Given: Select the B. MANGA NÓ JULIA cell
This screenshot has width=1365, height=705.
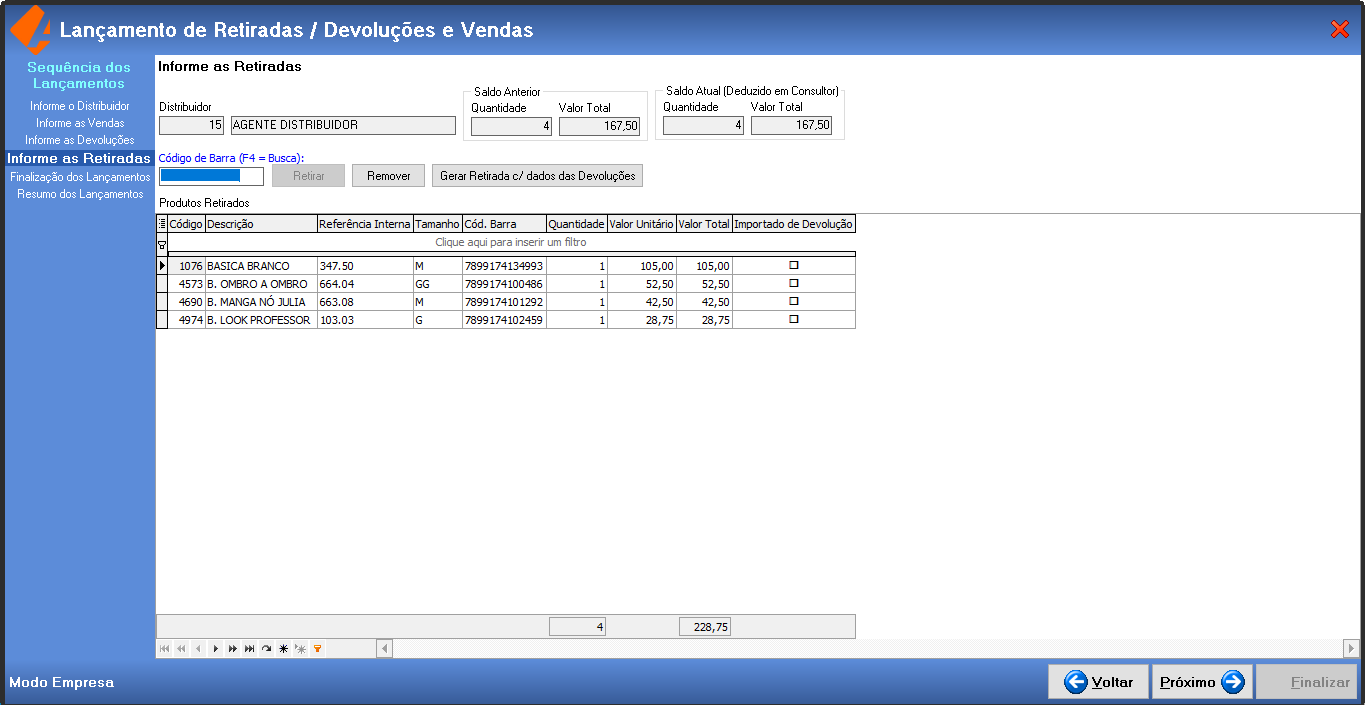Looking at the screenshot, I should [261, 302].
